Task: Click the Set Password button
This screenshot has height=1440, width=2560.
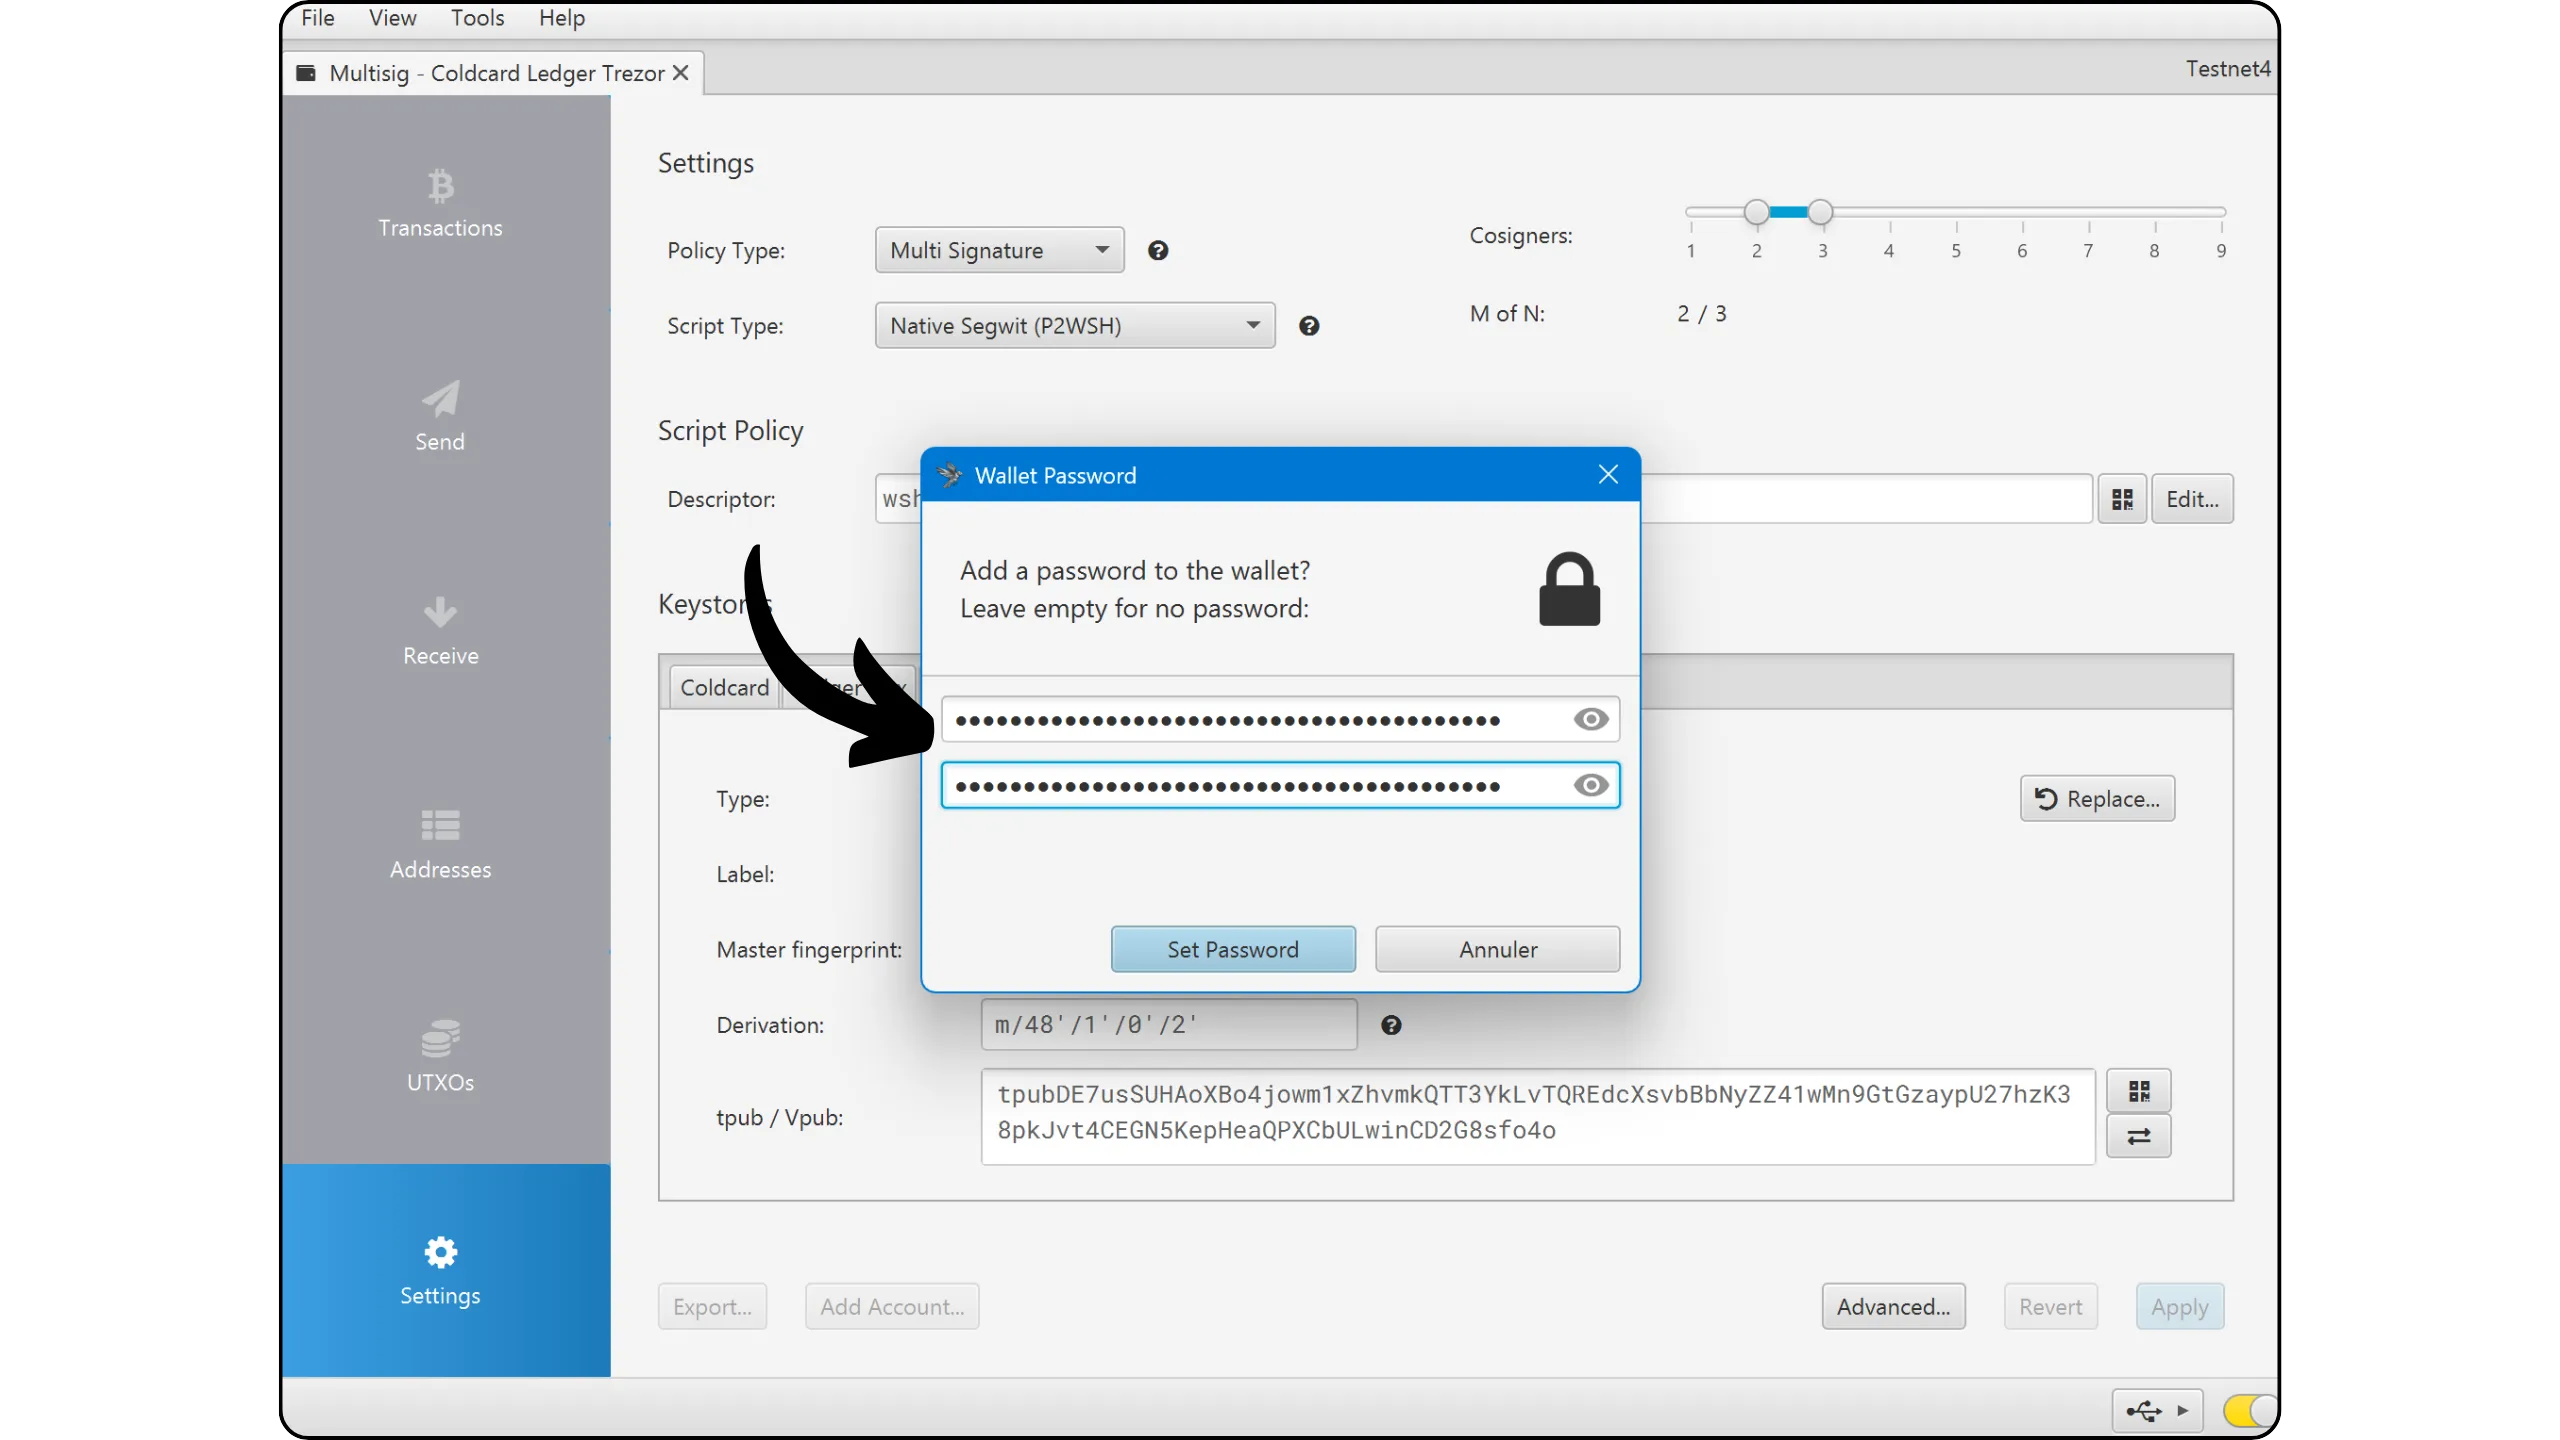Action: 1233,949
